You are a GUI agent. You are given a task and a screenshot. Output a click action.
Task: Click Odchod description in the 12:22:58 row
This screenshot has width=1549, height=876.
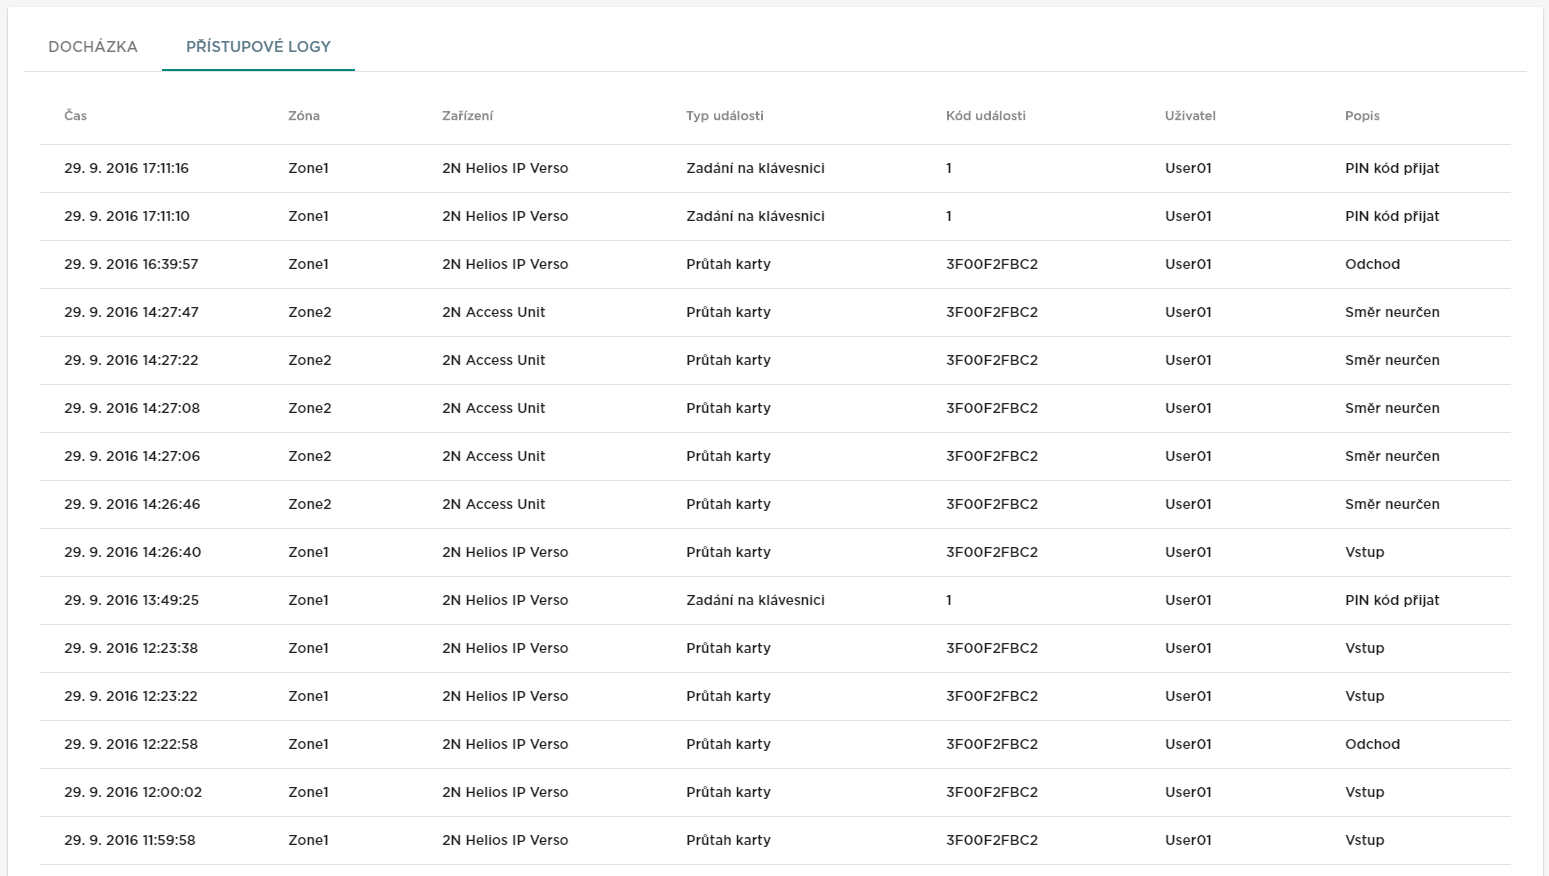pos(1372,744)
